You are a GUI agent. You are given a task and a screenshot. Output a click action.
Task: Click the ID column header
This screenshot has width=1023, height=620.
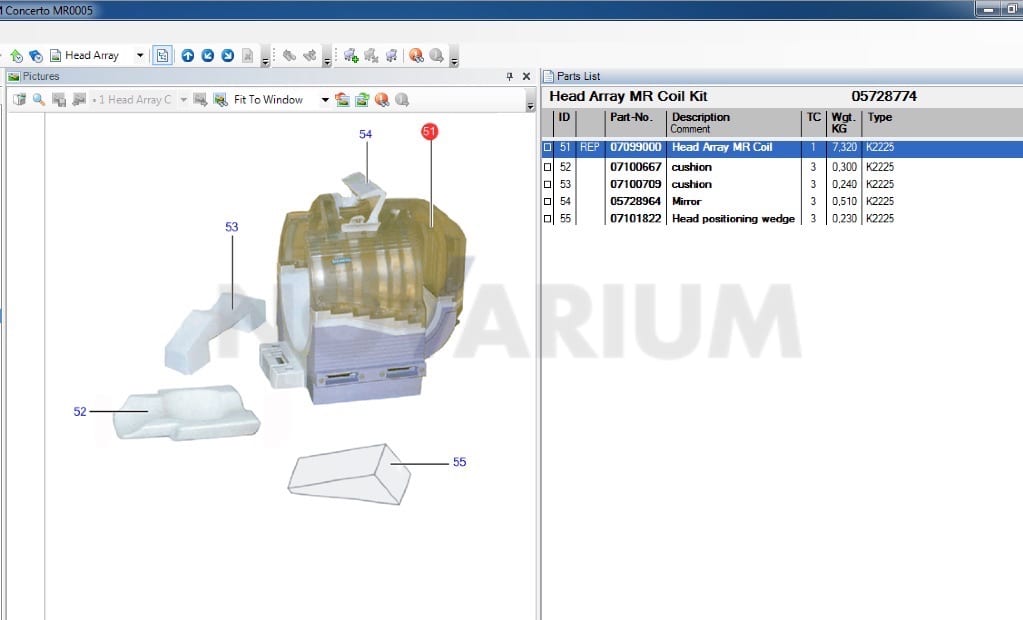[x=564, y=123]
